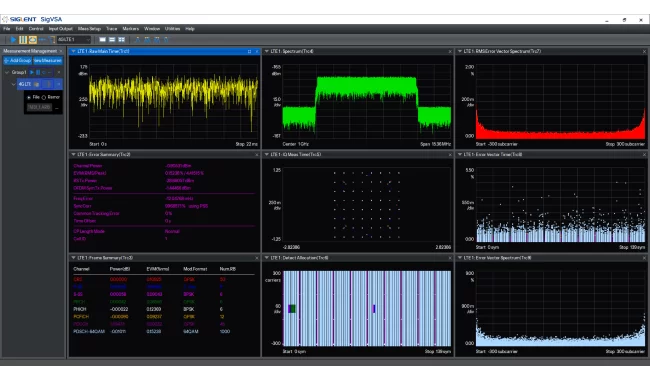650x380 pixels.
Task: Close the Frame Summary panel
Action: [x=257, y=258]
